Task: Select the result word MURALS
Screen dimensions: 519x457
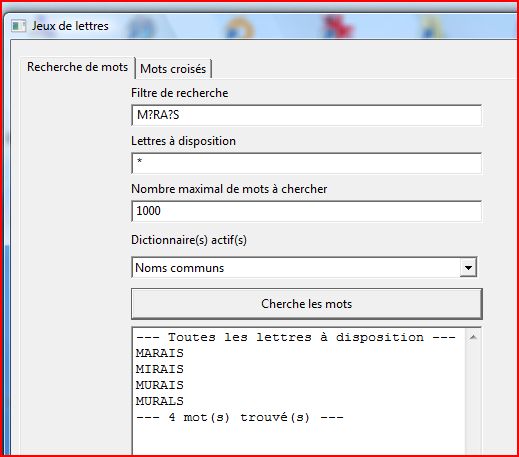Action: click(160, 401)
